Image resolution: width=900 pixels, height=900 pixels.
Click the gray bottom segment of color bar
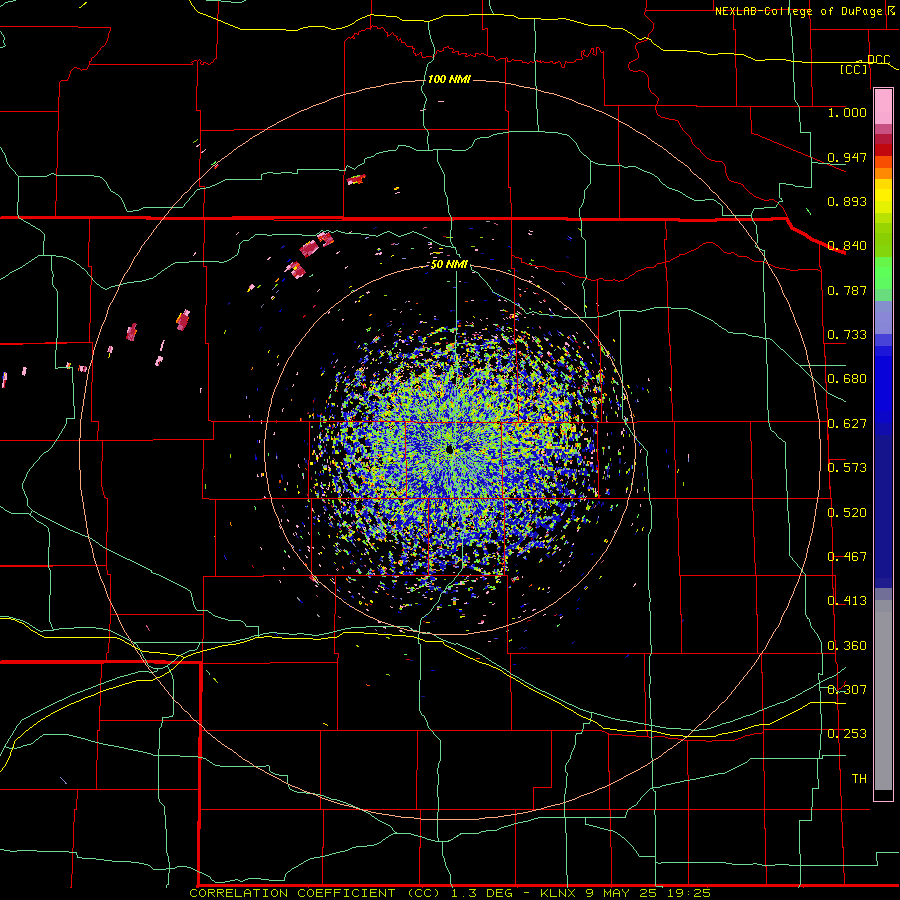click(883, 695)
